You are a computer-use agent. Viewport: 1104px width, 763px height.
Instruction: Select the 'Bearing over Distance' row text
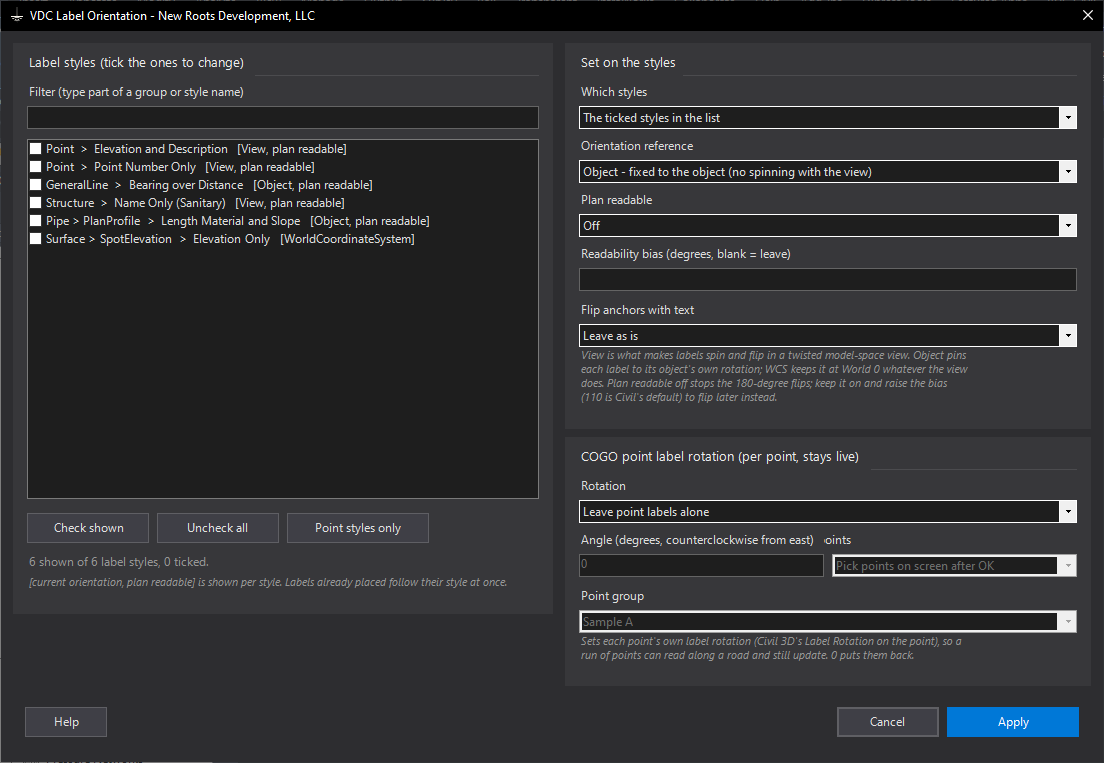186,185
